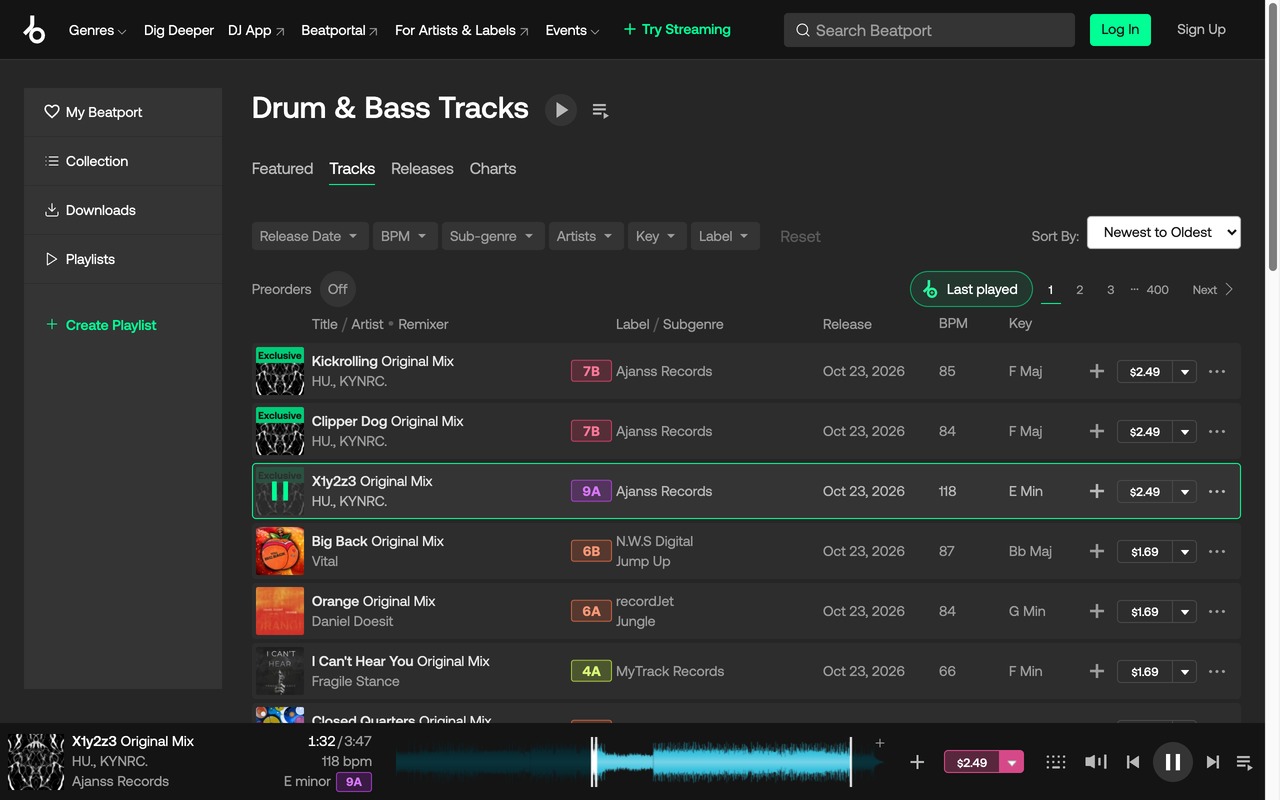Open more options for Kickrolling row
1280x800 pixels.
[x=1217, y=371]
